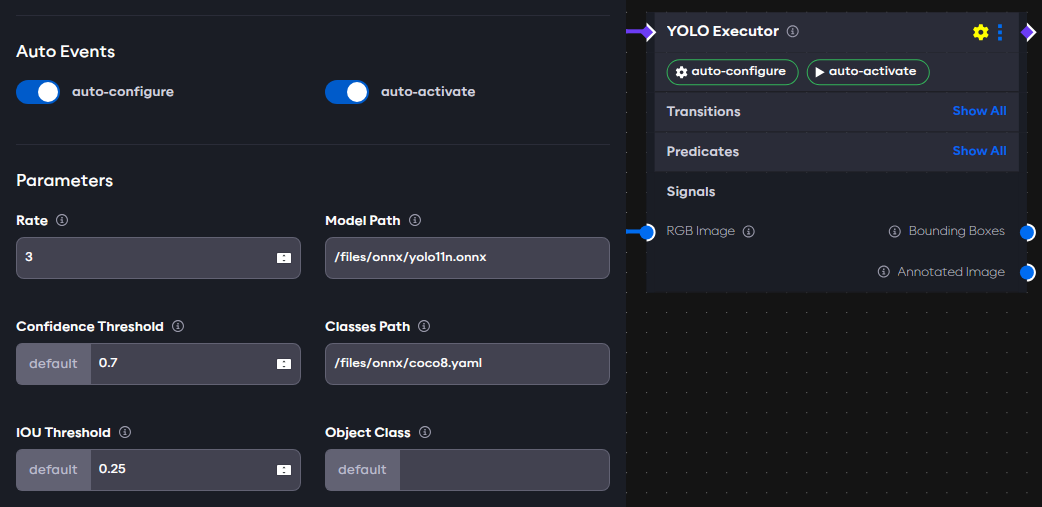Click info icon next to Object Class
The width and height of the screenshot is (1042, 507).
tap(425, 432)
